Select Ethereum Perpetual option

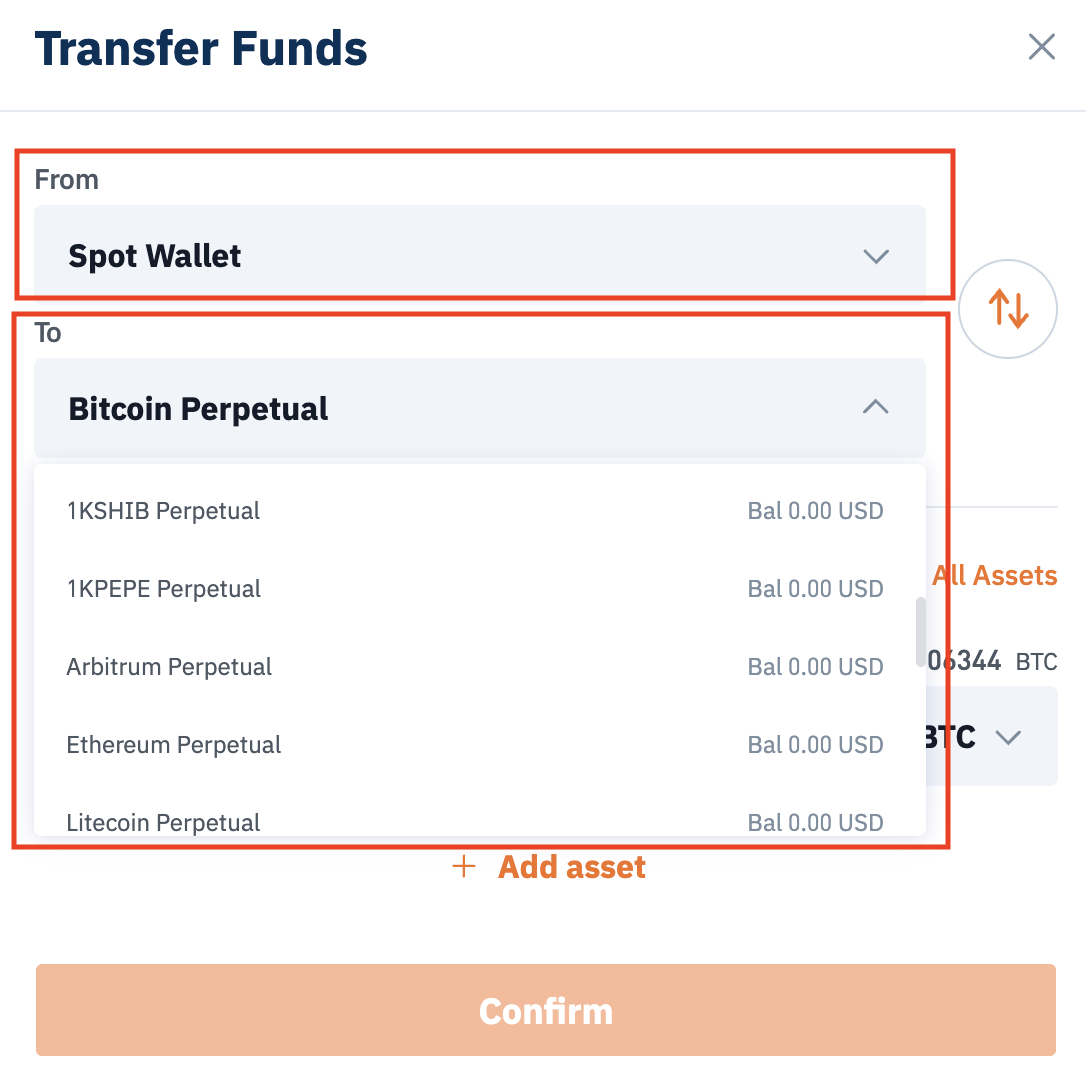[174, 745]
